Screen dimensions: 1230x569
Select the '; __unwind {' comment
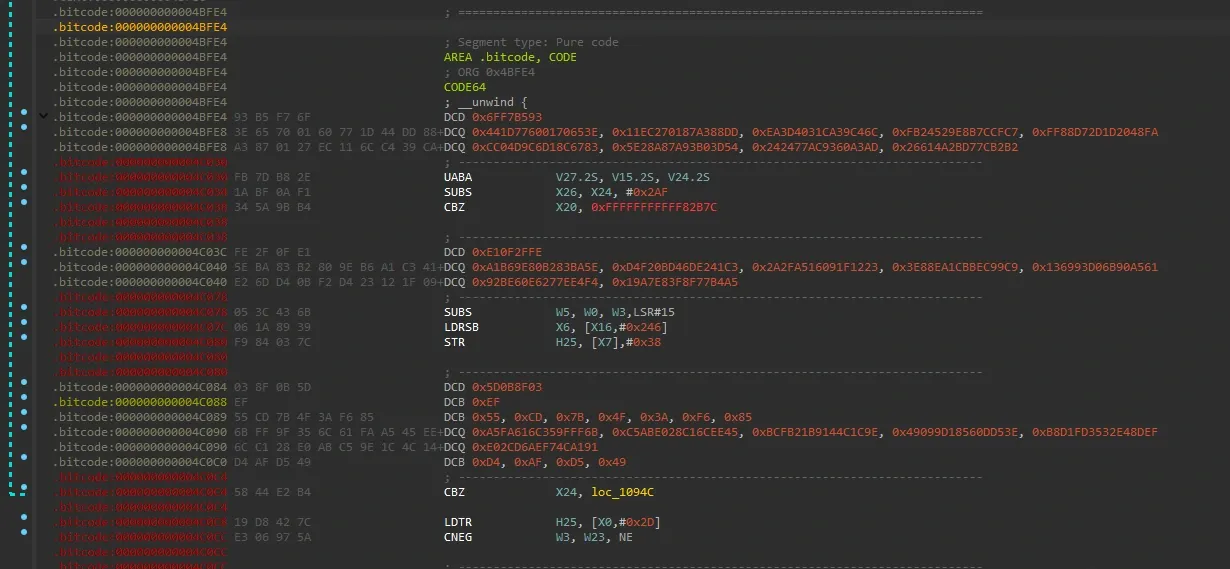485,102
